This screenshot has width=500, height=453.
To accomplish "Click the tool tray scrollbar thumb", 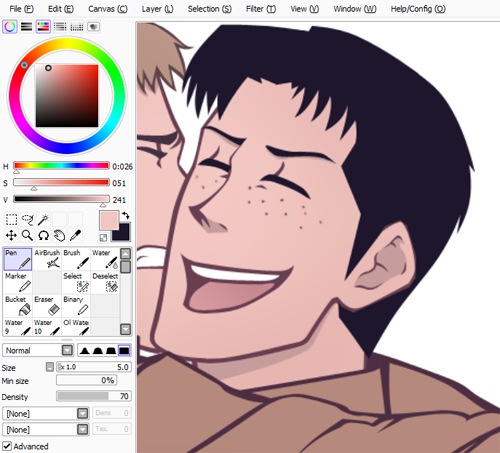I will click(x=125, y=266).
